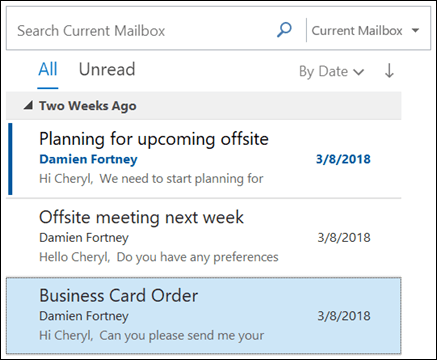The image size is (437, 360).
Task: Select the Business Card Order email
Action: [204, 315]
